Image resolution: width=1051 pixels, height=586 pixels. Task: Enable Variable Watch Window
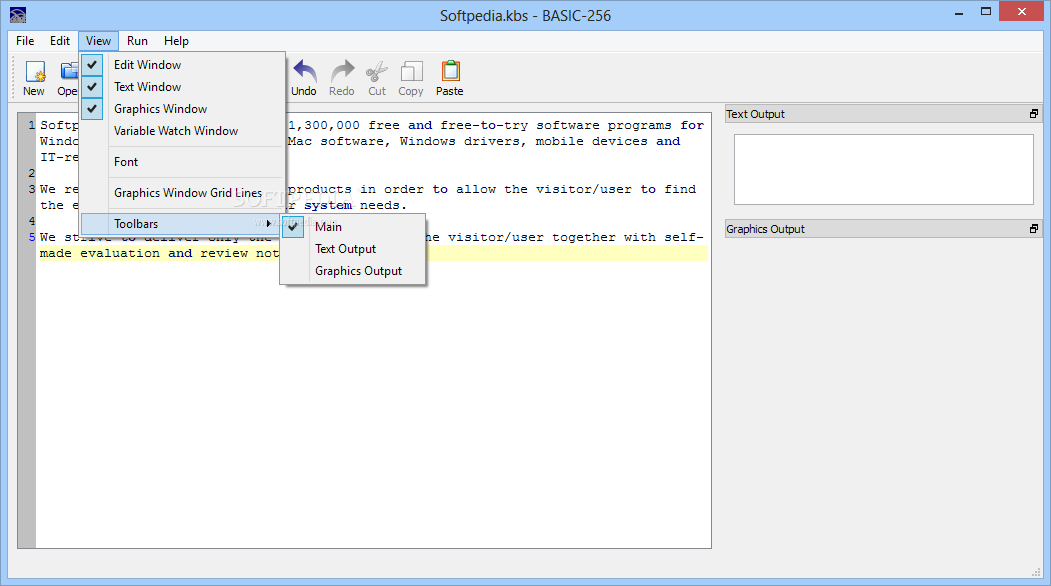[182, 131]
